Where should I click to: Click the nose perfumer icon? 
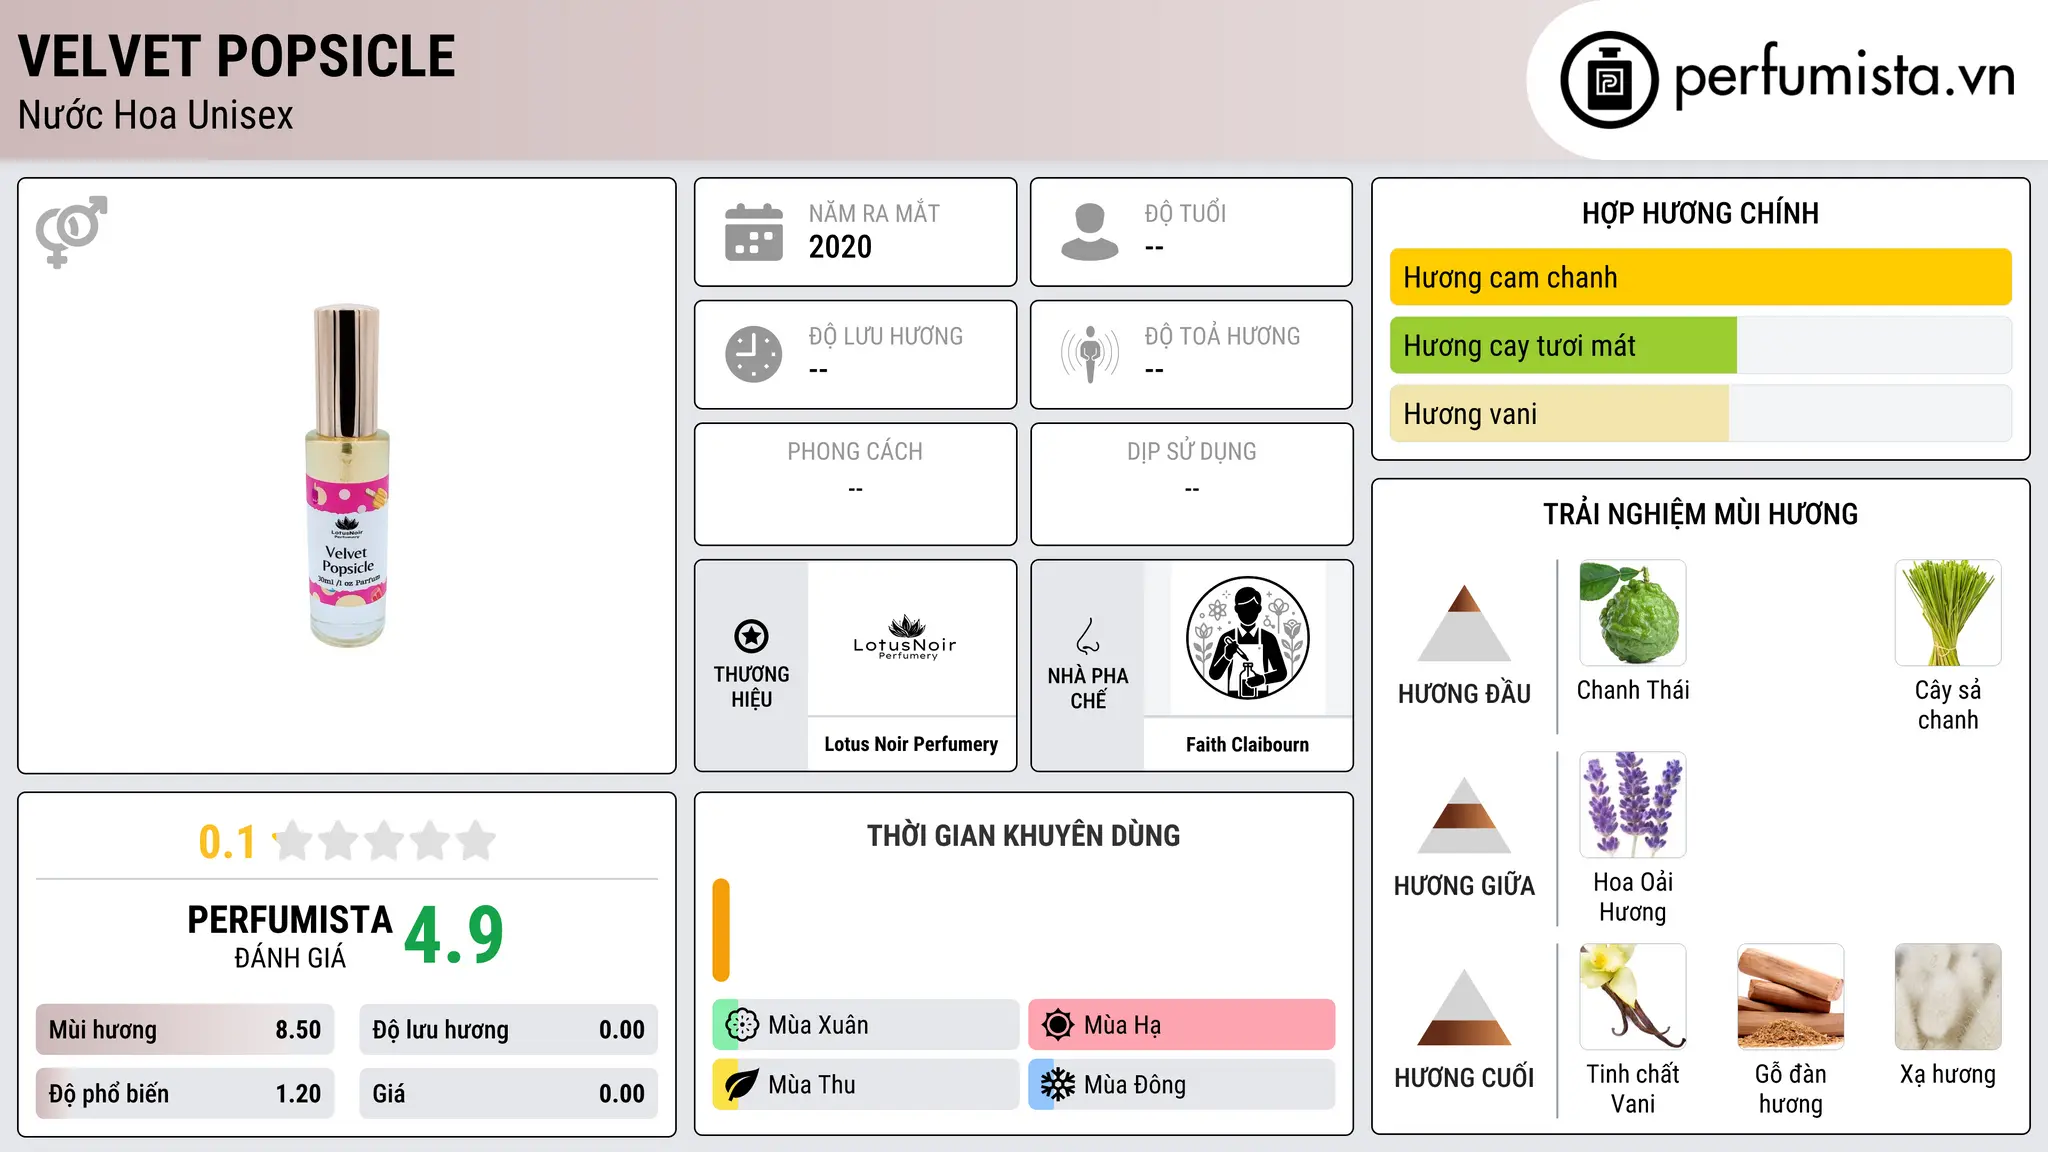point(1088,636)
